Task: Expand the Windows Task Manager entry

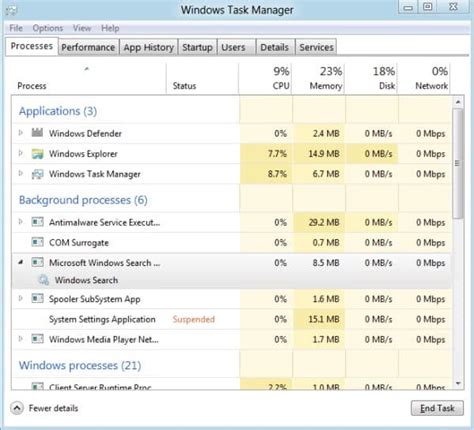Action: [x=21, y=173]
